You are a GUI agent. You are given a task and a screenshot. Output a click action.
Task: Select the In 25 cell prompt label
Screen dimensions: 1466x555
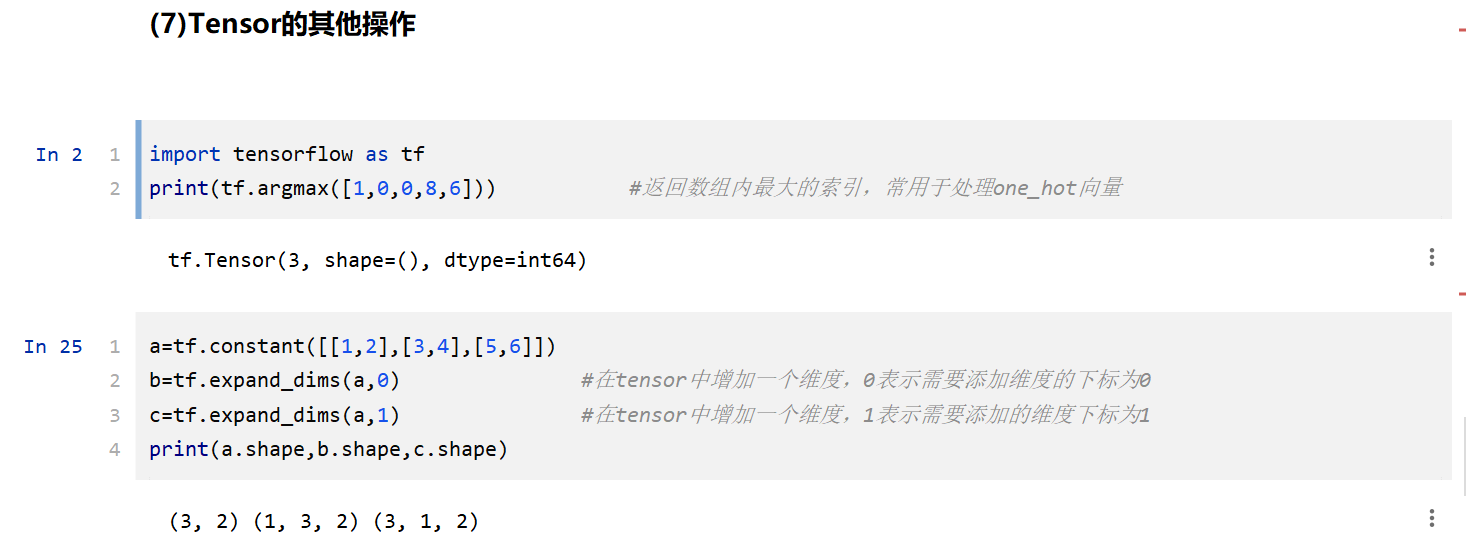pos(53,347)
